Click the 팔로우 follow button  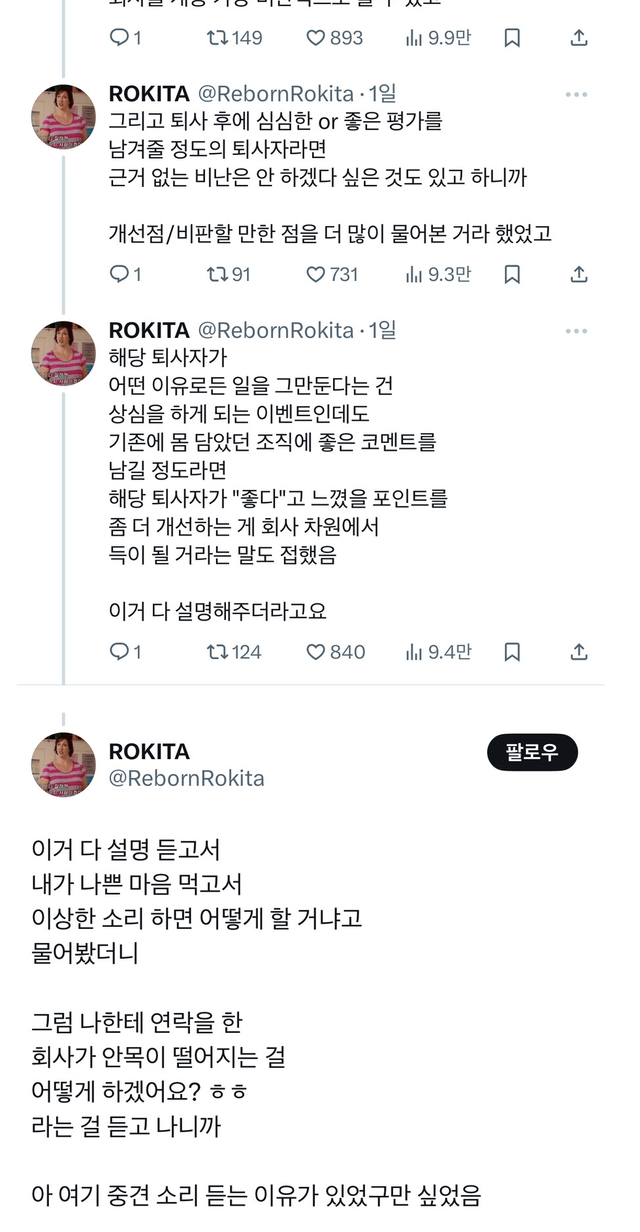point(532,753)
